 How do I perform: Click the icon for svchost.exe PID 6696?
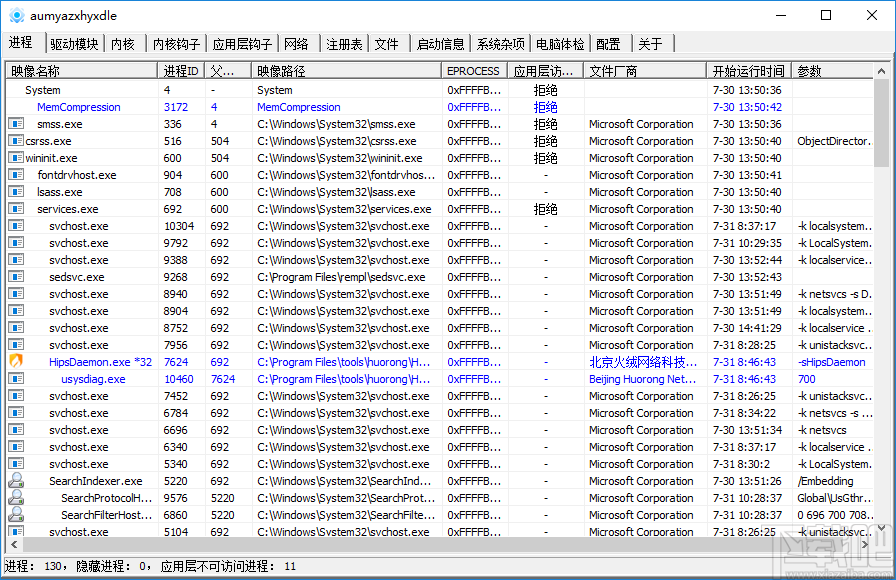point(16,430)
